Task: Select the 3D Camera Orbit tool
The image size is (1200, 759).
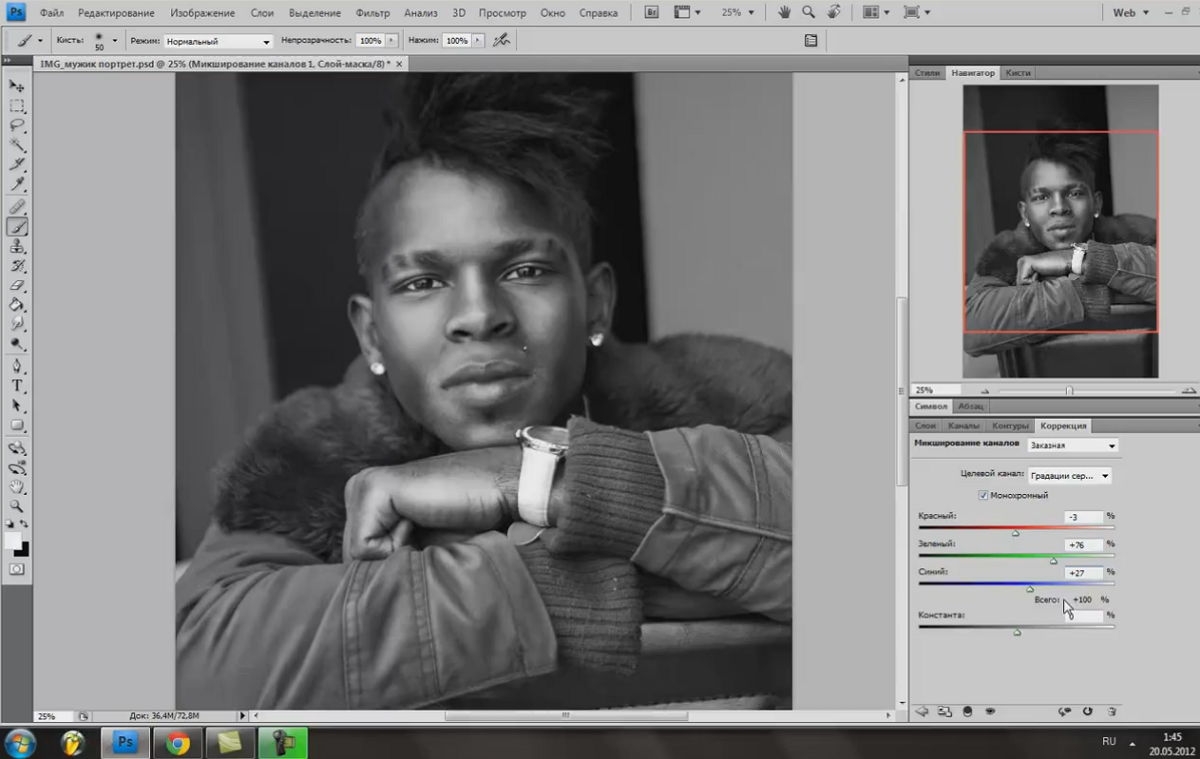Action: (17, 468)
